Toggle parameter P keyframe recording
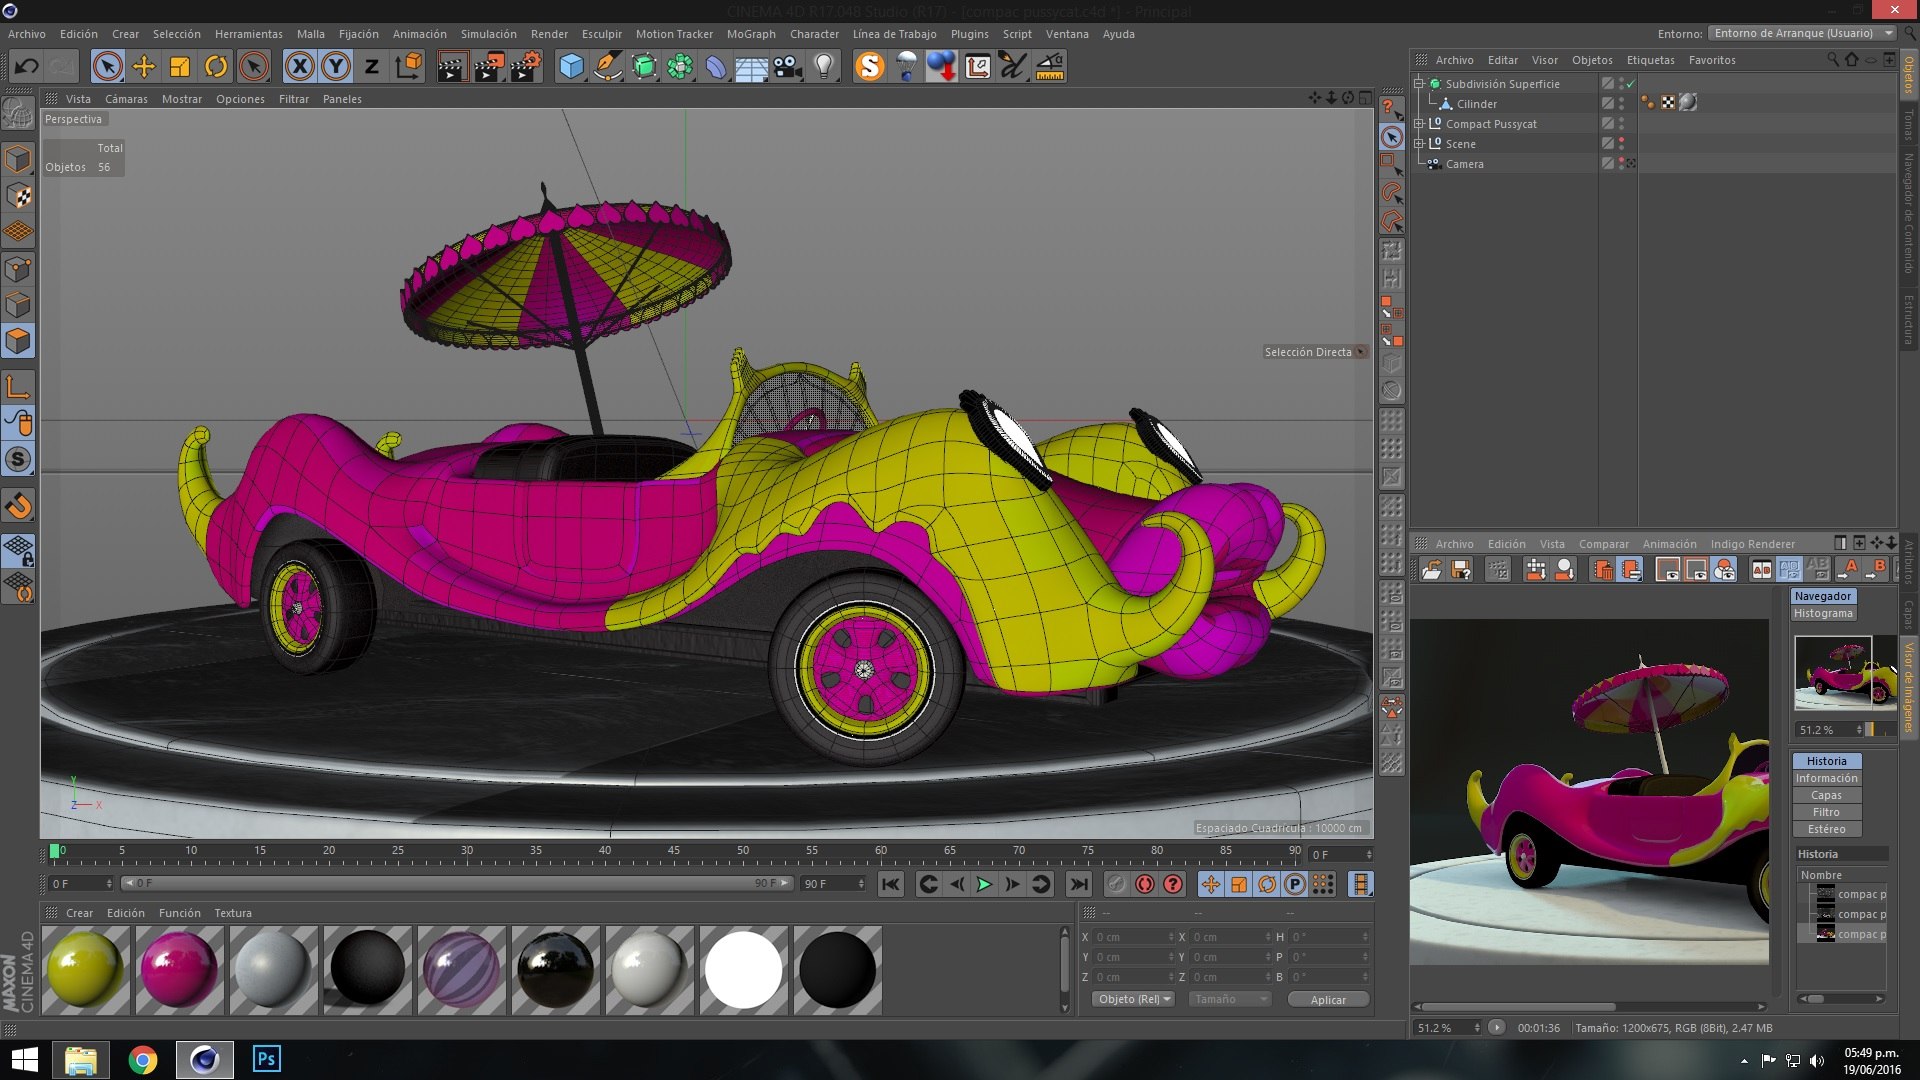This screenshot has height=1080, width=1920. (x=1295, y=884)
